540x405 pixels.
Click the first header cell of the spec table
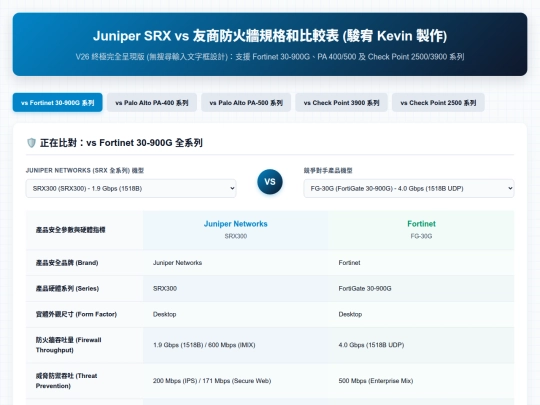pos(84,230)
